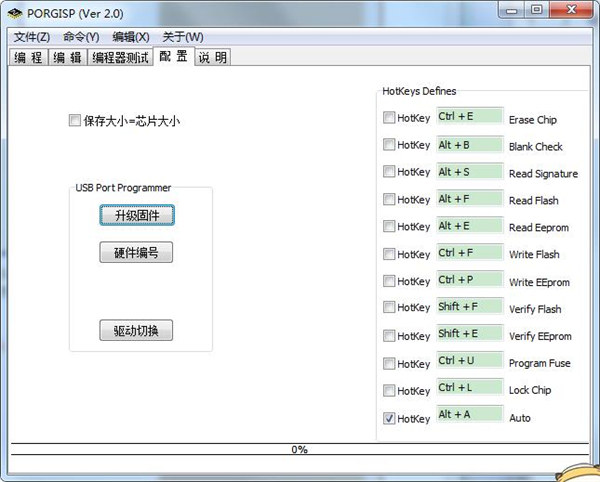The width and height of the screenshot is (600, 482).
Task: Minimize the PORGISP window
Action: click(512, 10)
